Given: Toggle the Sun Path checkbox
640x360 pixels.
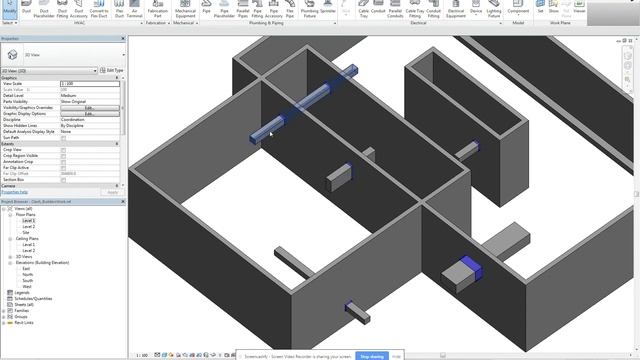Looking at the screenshot, I should [63, 138].
